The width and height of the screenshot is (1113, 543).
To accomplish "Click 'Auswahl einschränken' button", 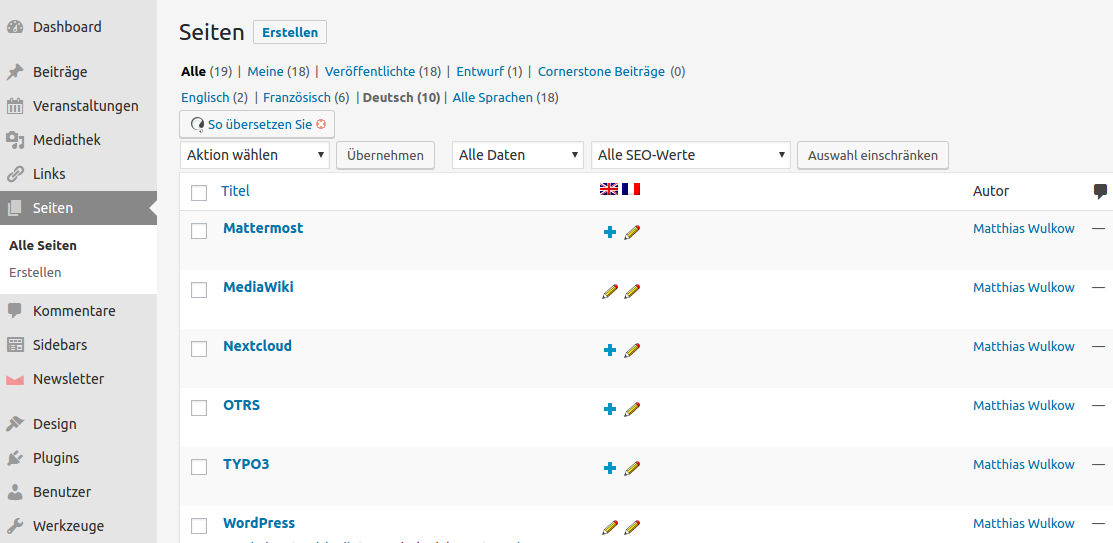I will (x=873, y=155).
